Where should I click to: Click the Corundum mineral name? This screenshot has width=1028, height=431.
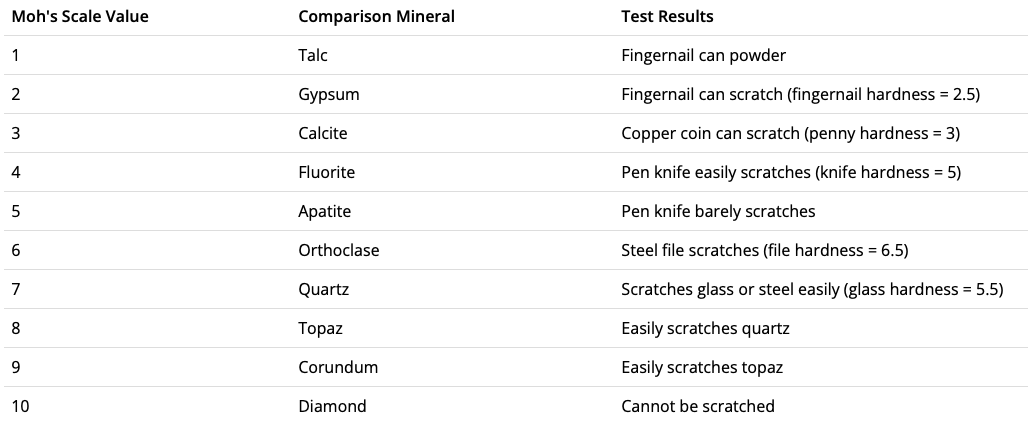(x=338, y=368)
